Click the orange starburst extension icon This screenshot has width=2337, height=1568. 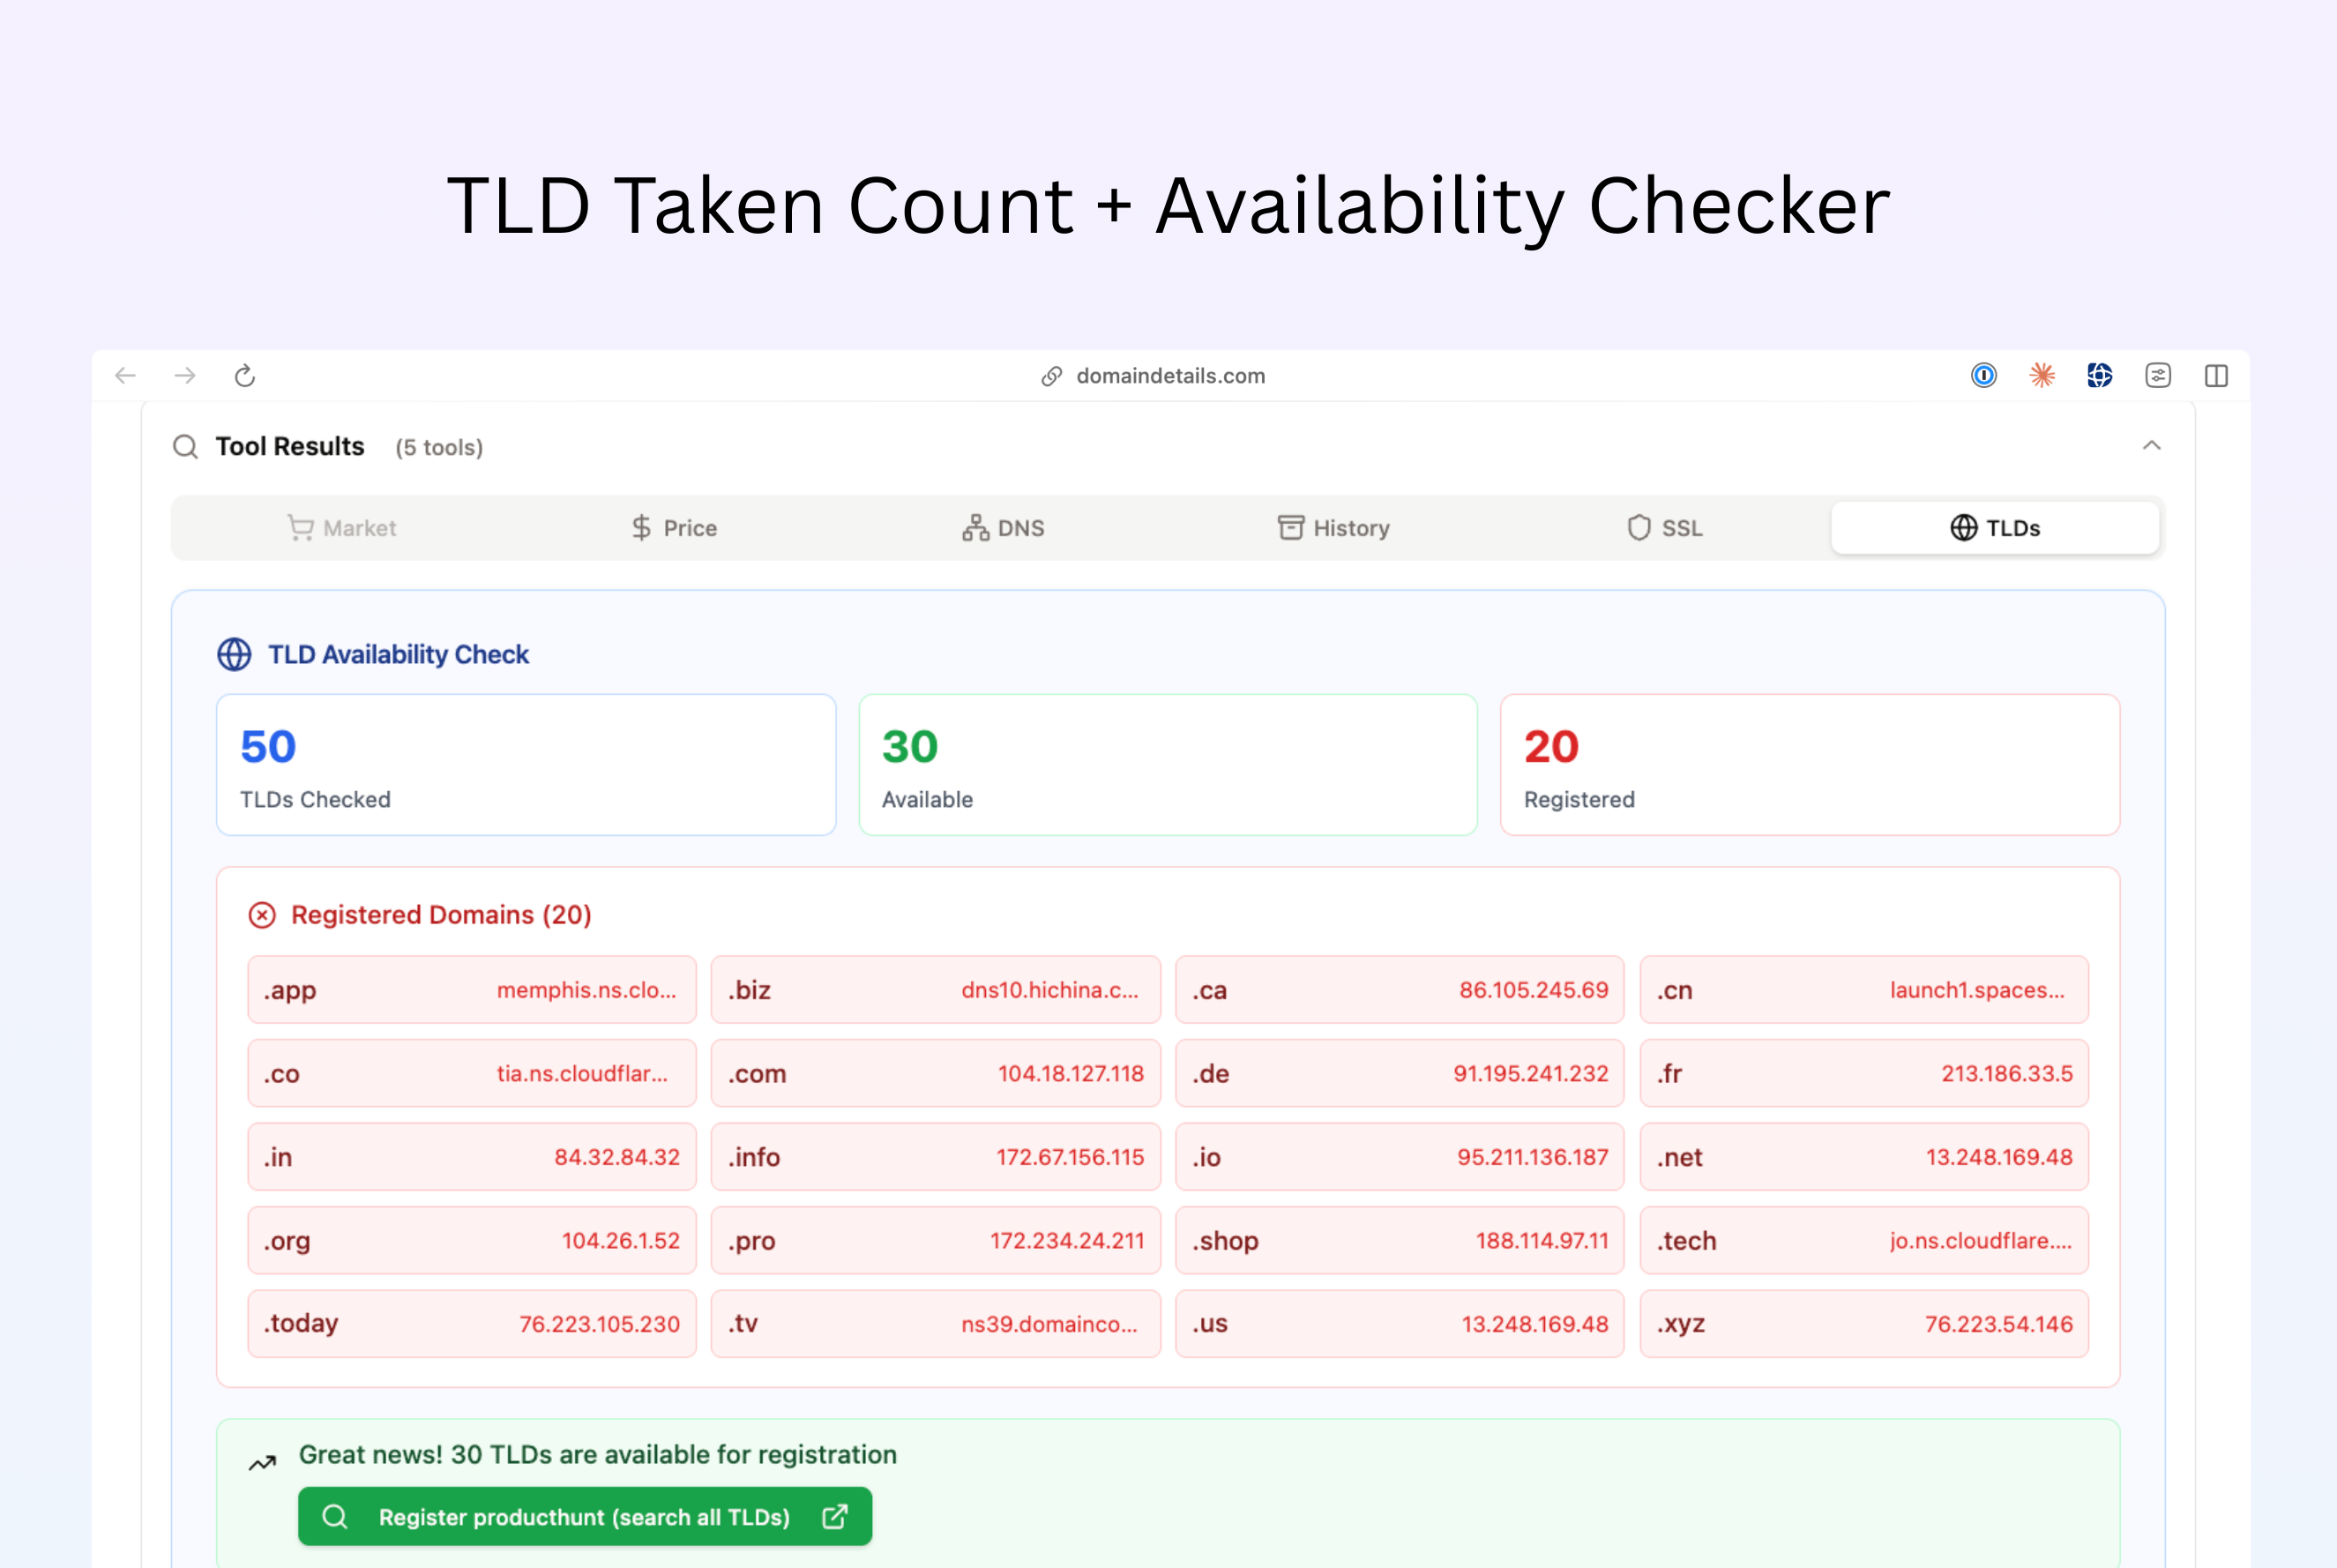[x=2041, y=376]
